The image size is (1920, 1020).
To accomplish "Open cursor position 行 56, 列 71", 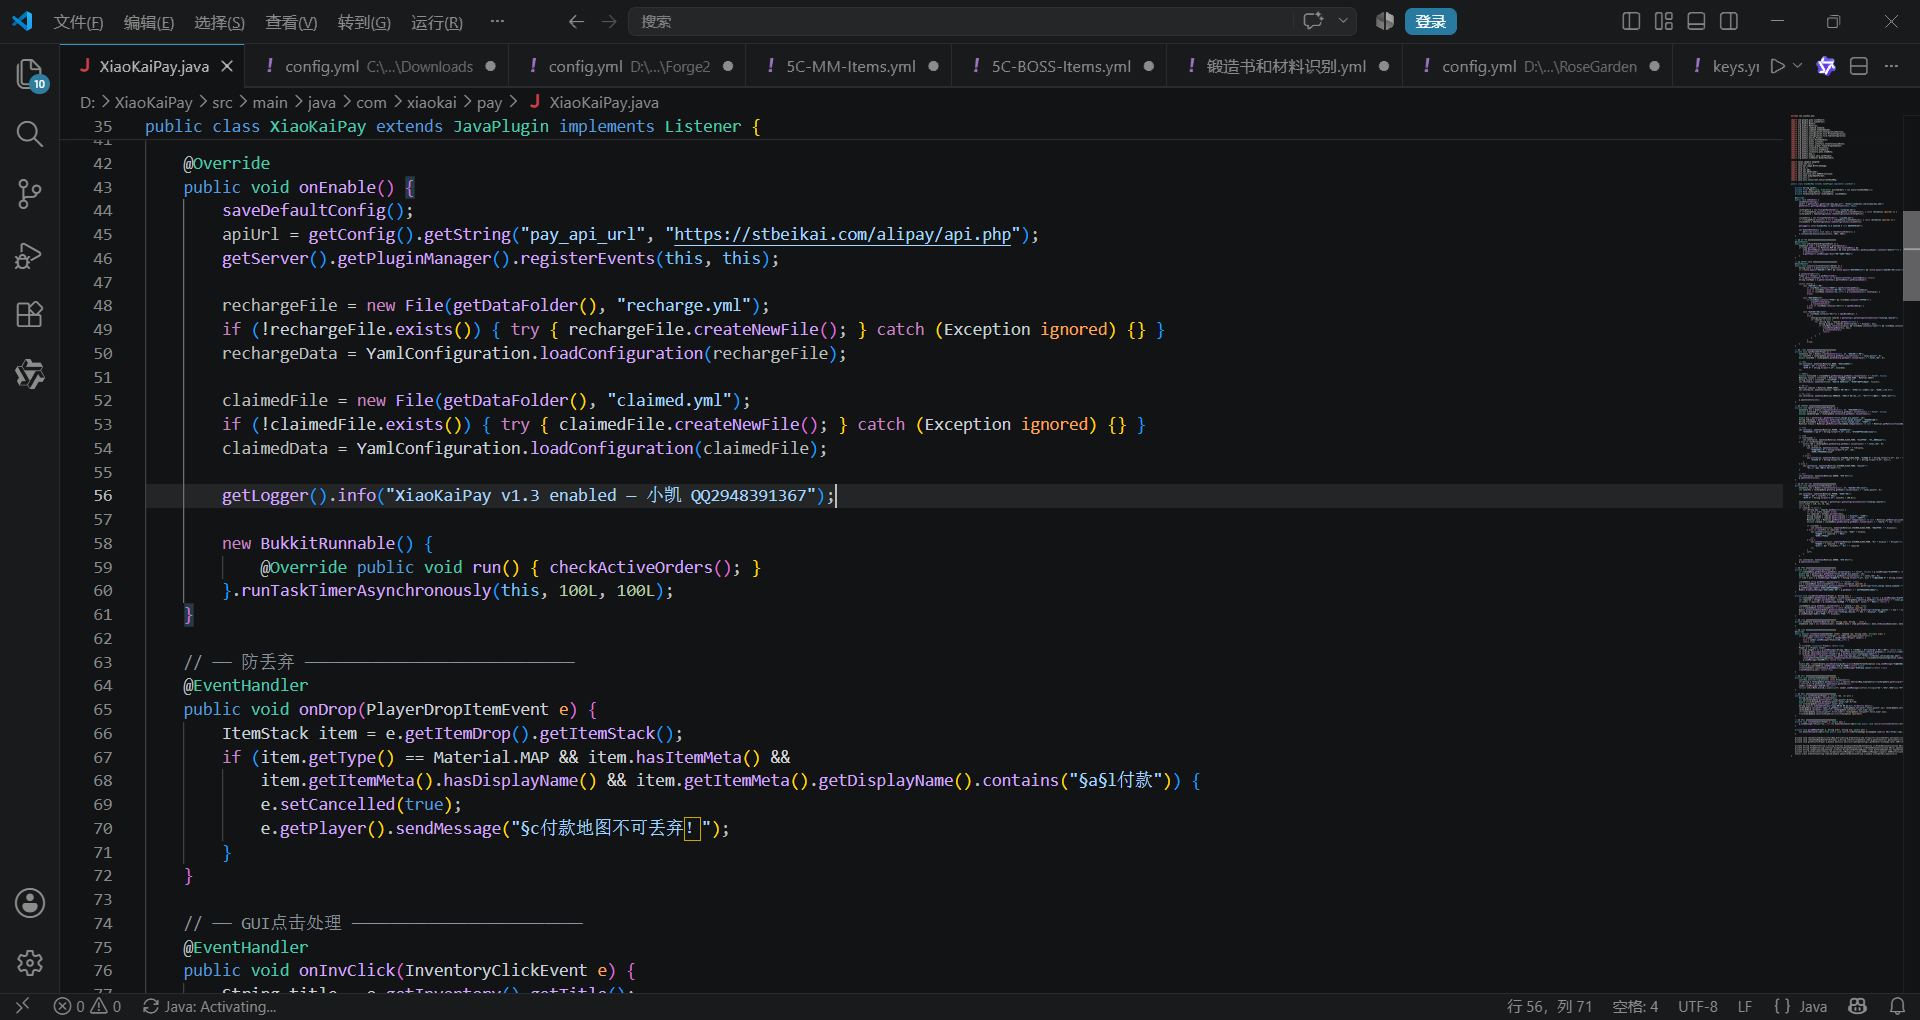I will point(1549,1006).
